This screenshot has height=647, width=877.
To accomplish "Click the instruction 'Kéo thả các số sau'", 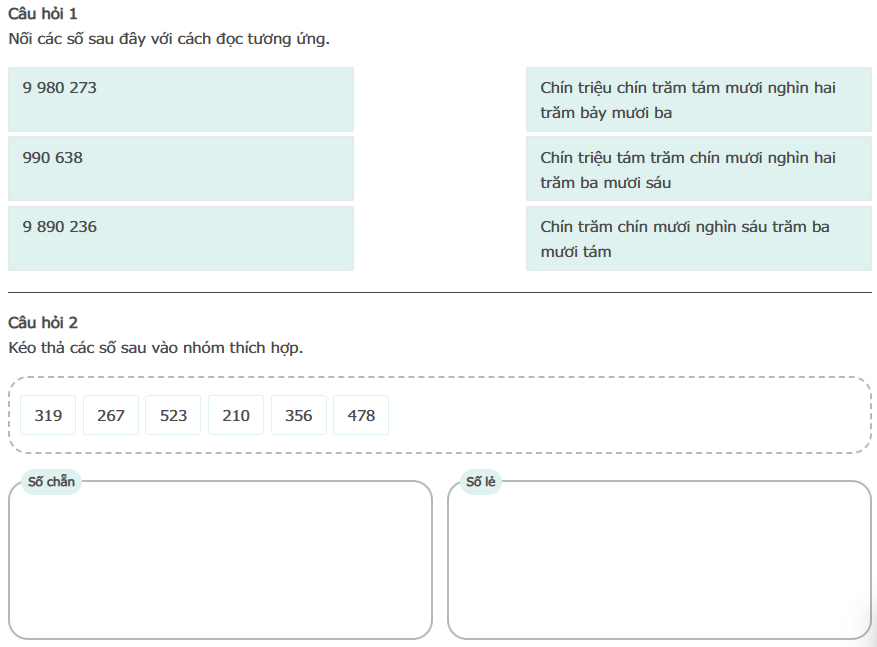I will tap(155, 348).
